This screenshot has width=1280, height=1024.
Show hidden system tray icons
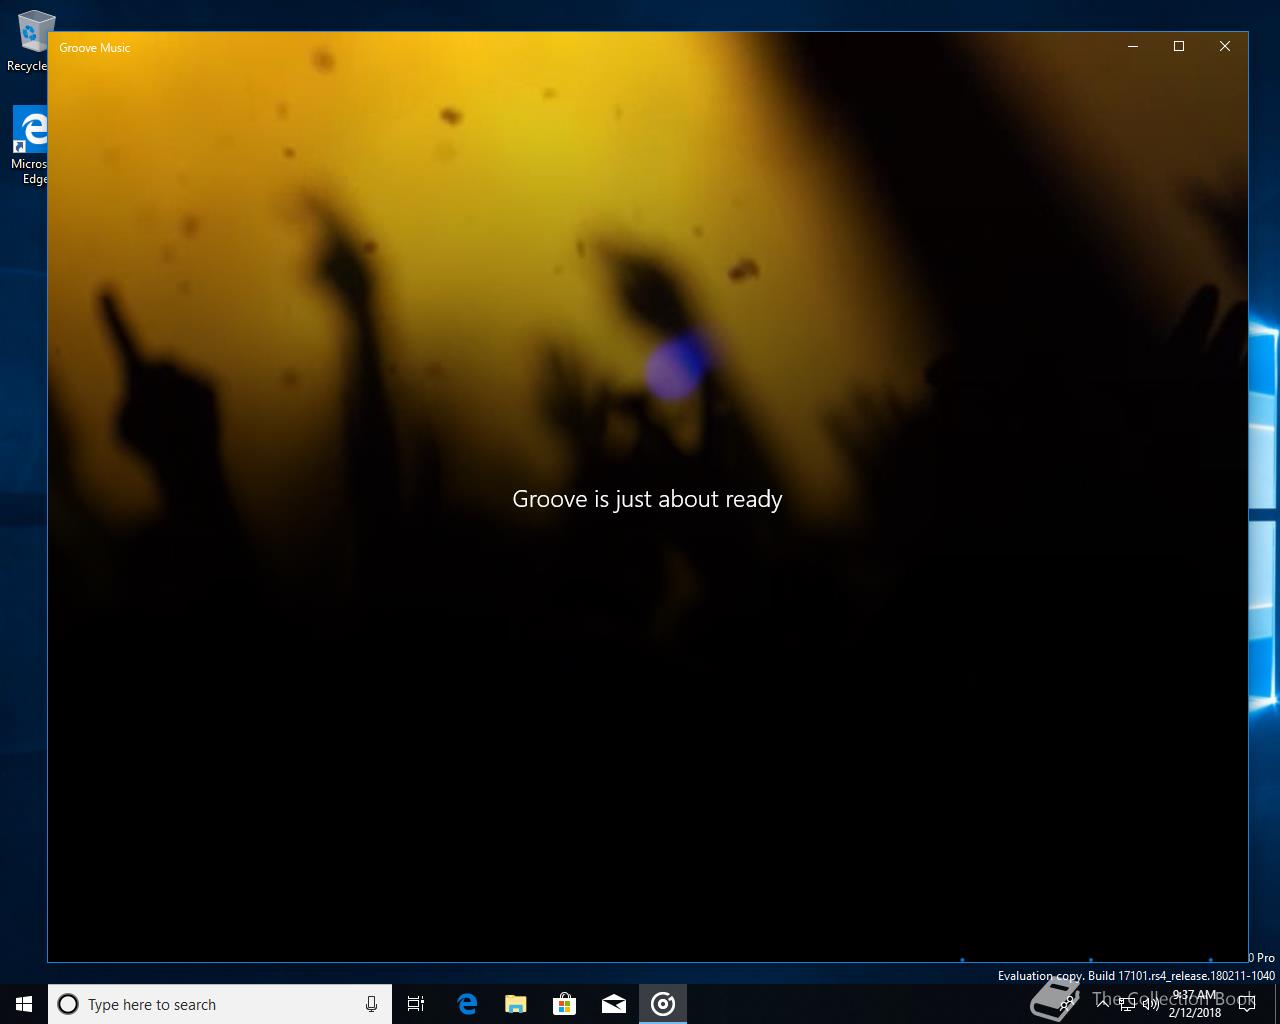pos(1103,1004)
